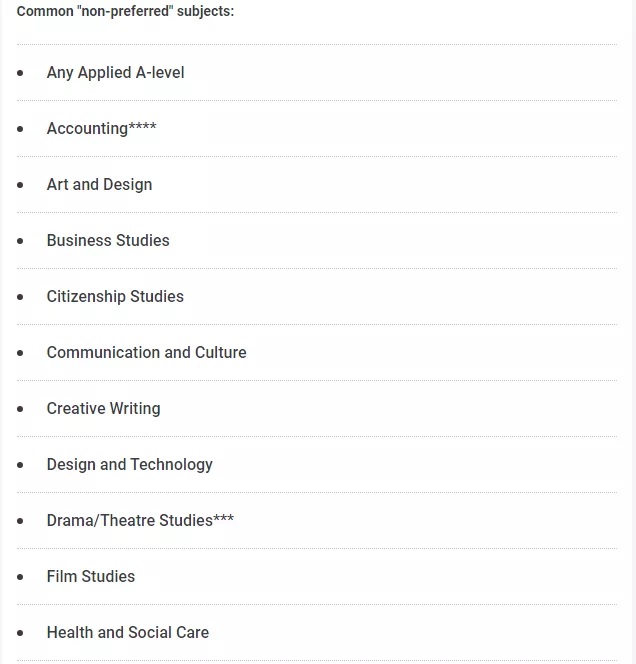The image size is (636, 664).
Task: Click the 'Citizenship Studies' item
Action: pyautogui.click(x=115, y=297)
